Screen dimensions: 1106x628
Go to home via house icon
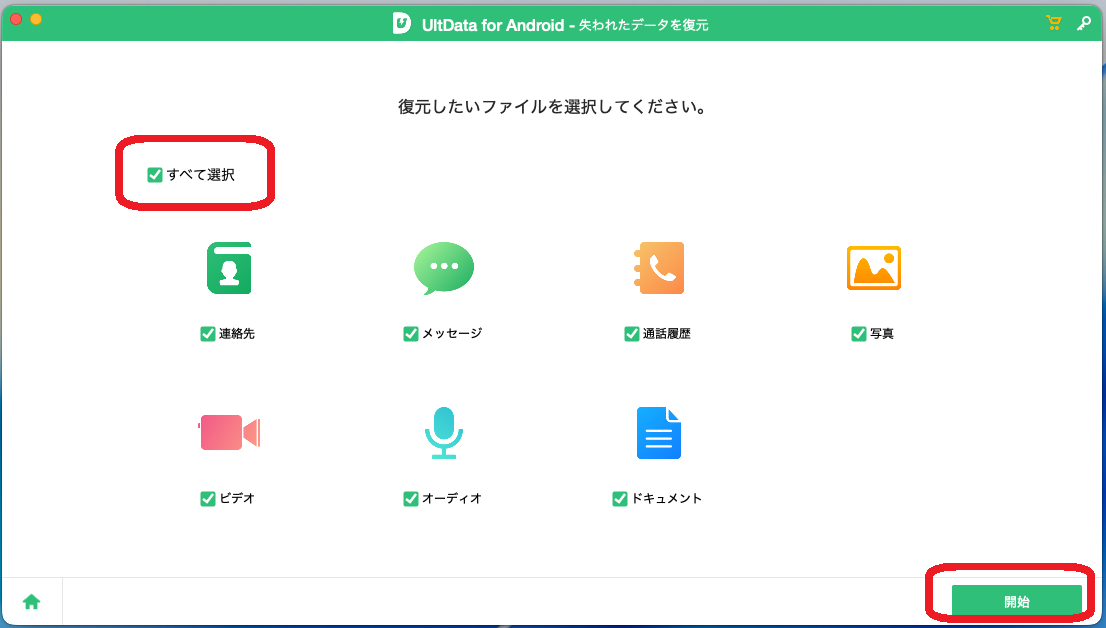[x=32, y=602]
